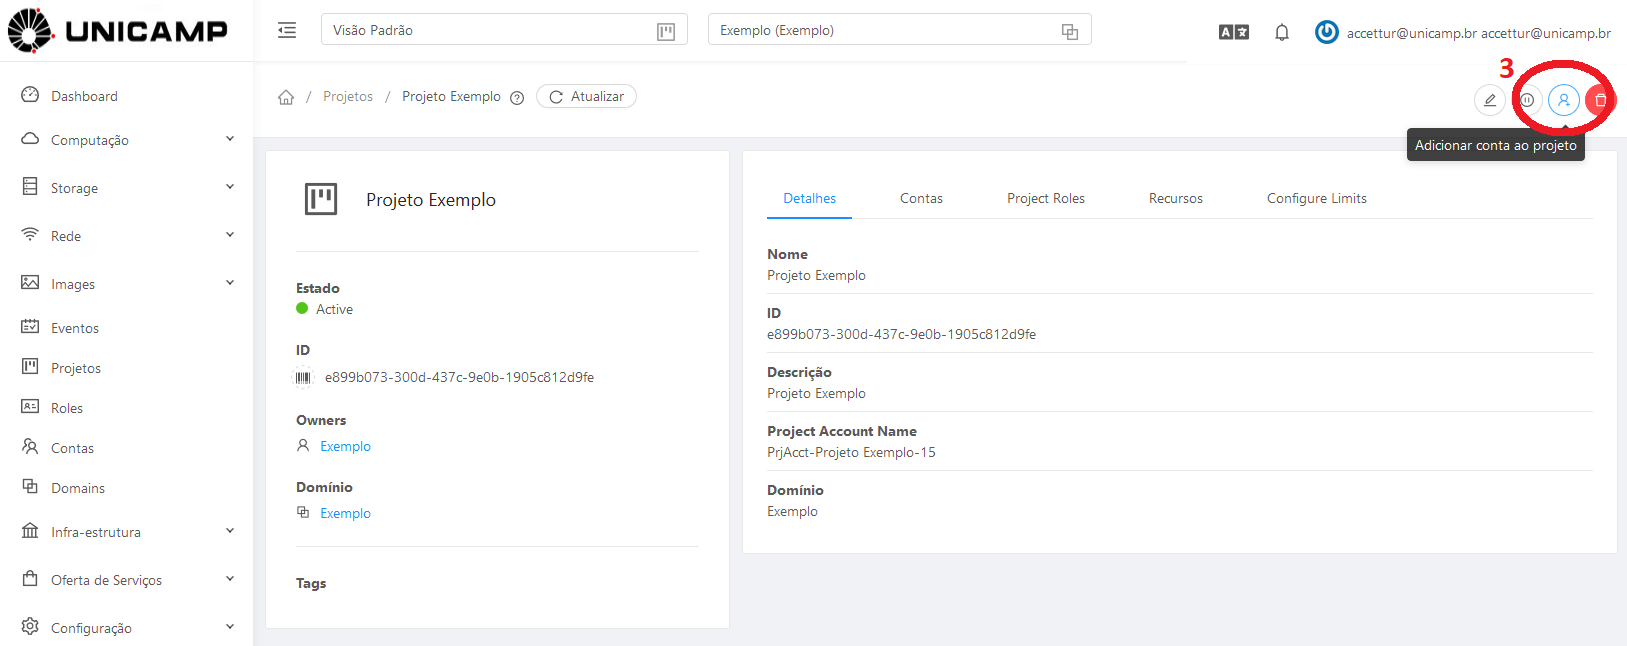Click the Atualizar refresh button
Viewport: 1627px width, 646px height.
[x=586, y=97]
